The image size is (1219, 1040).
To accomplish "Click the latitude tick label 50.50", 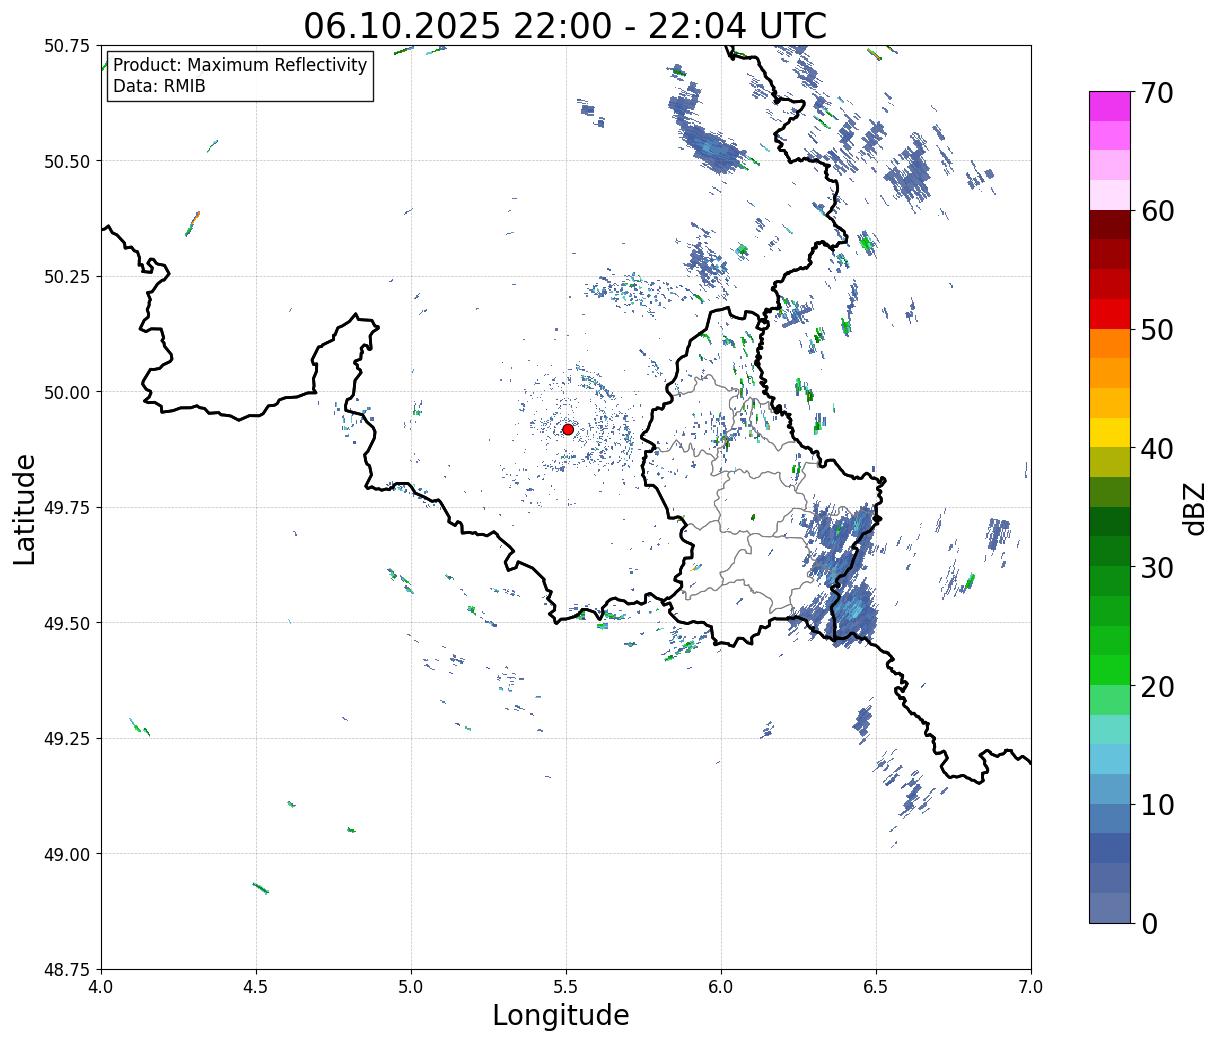I will pos(66,161).
